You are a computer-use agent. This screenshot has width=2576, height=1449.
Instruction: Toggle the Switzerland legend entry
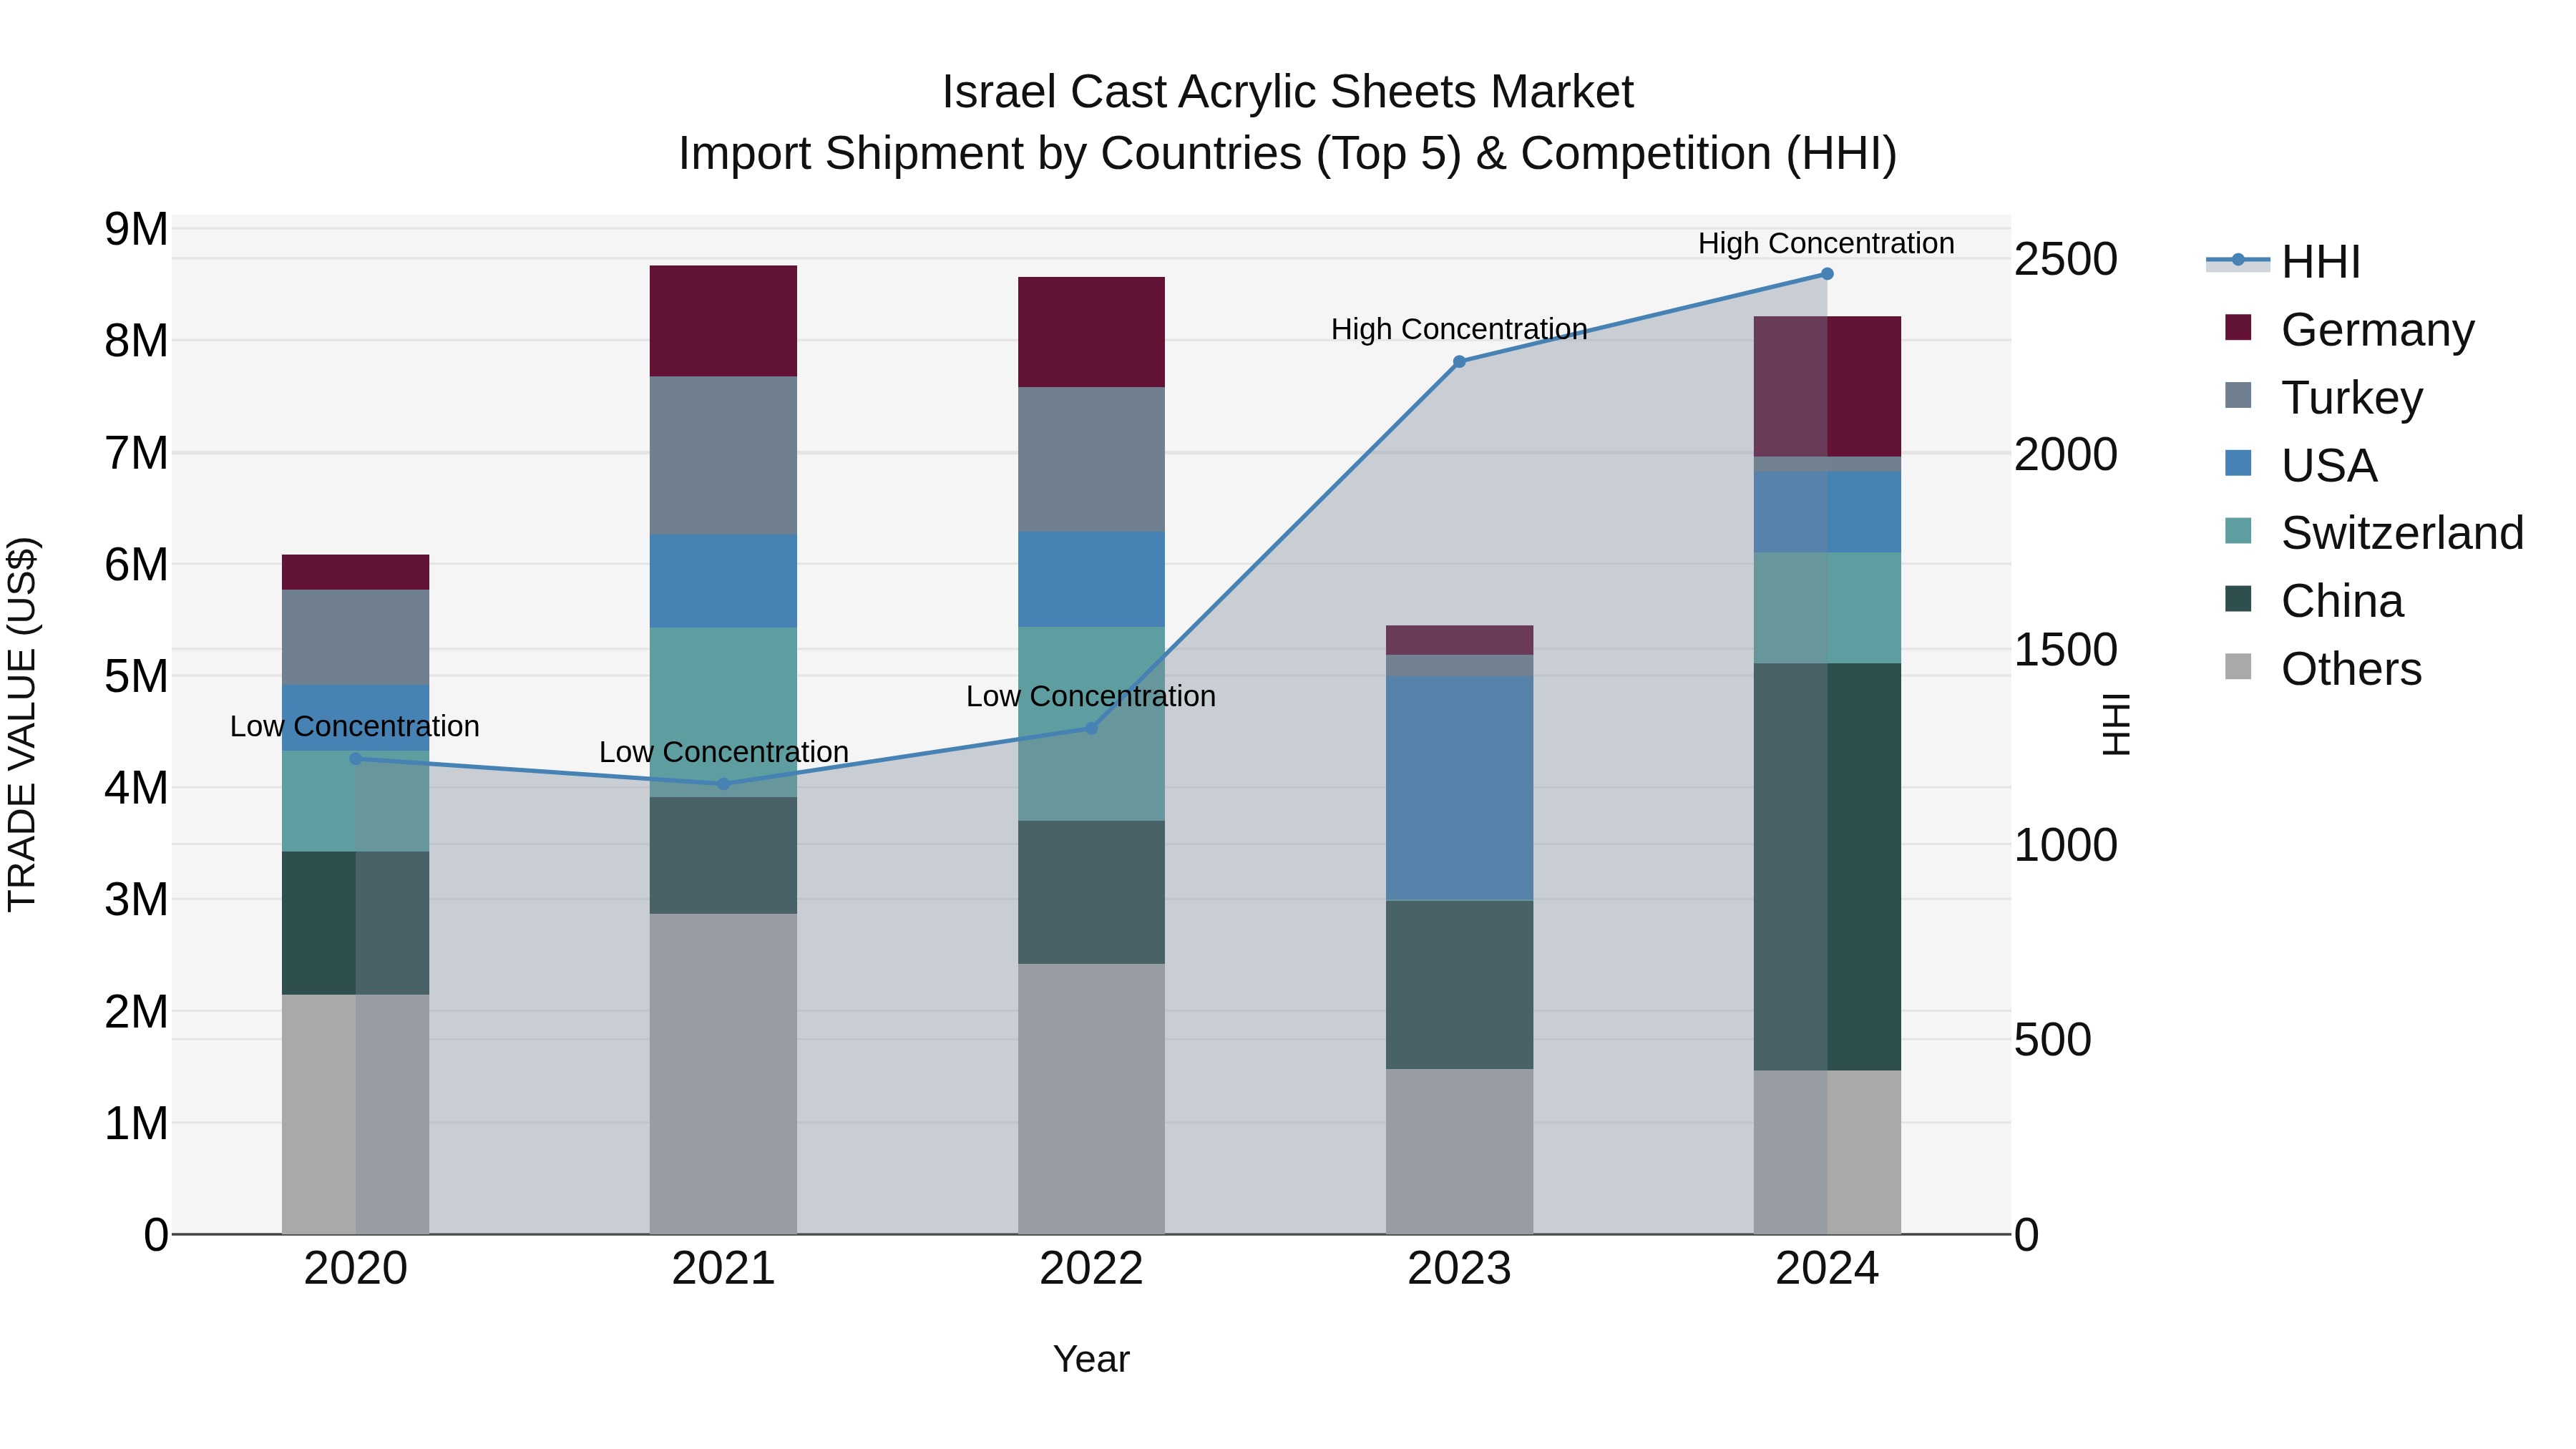pyautogui.click(x=2374, y=533)
